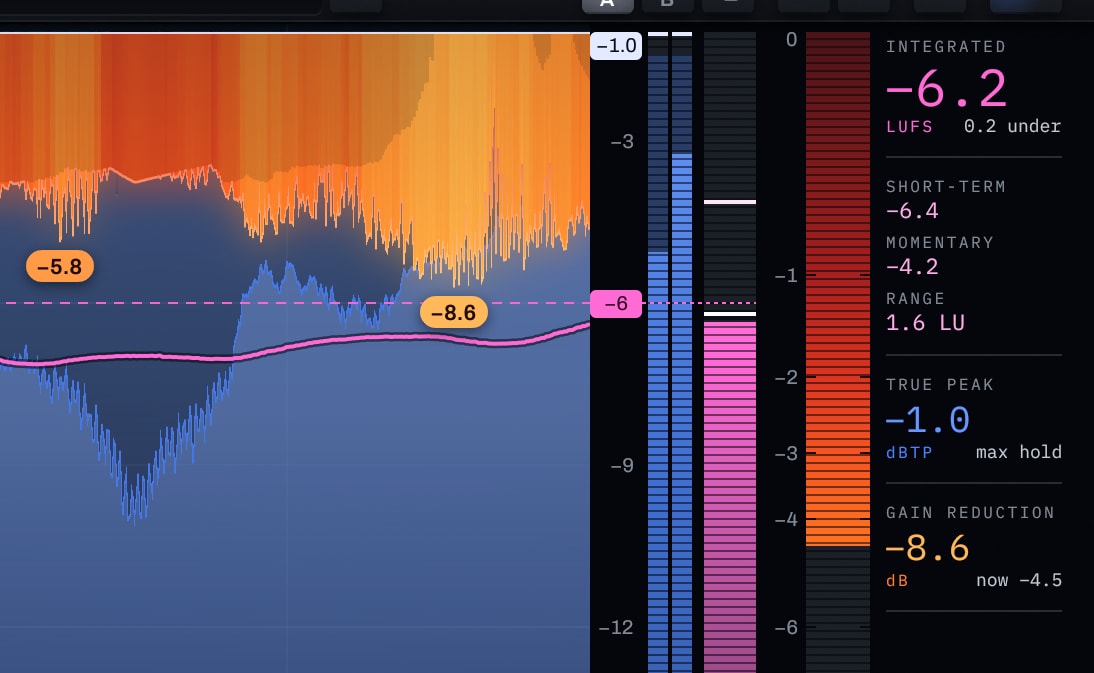
Task: Select the A comparison slot button
Action: tap(608, 4)
